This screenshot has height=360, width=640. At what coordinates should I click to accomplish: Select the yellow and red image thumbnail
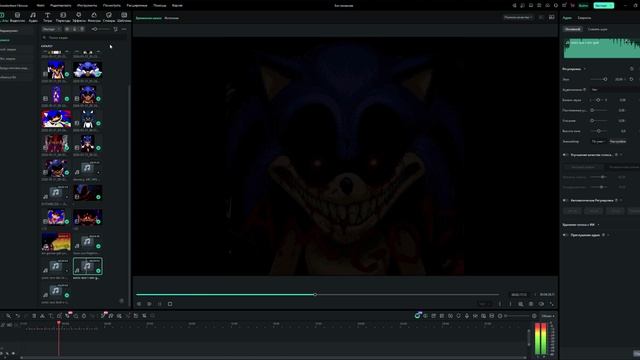click(x=56, y=242)
